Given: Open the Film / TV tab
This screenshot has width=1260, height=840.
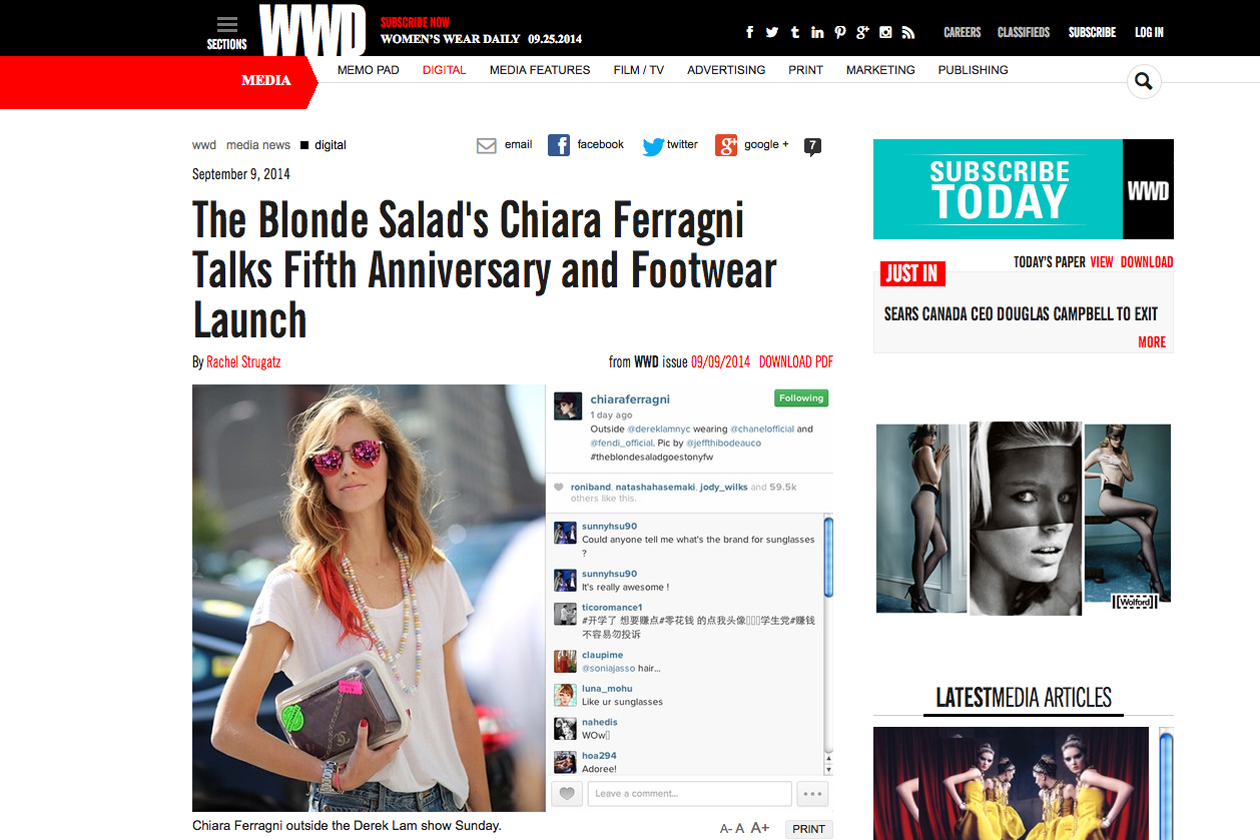Looking at the screenshot, I should pos(639,70).
